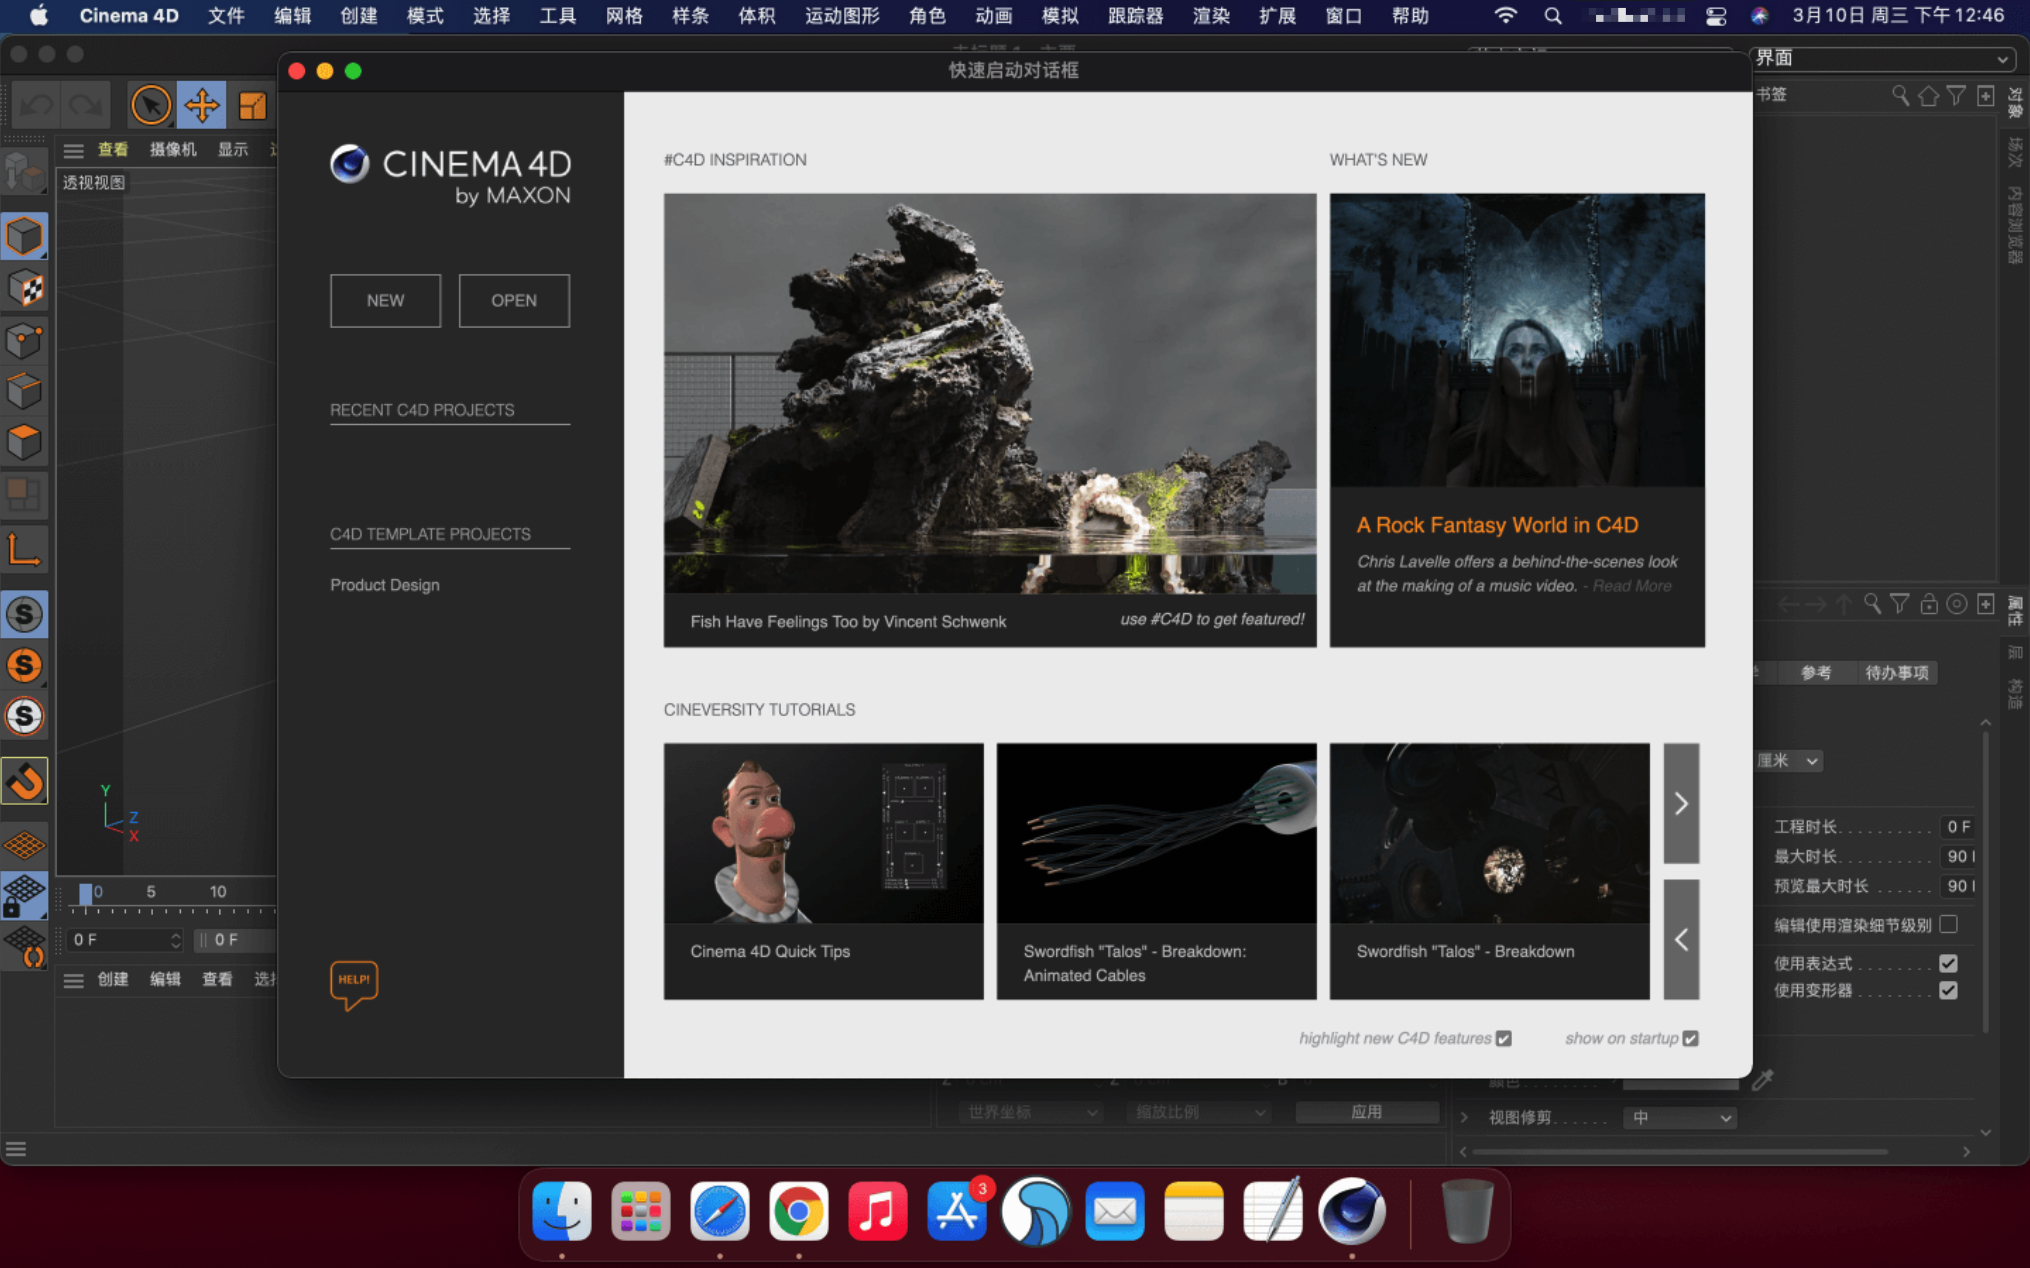2030x1268 pixels.
Task: Click the orange Snap magnet icon
Action: click(x=25, y=781)
